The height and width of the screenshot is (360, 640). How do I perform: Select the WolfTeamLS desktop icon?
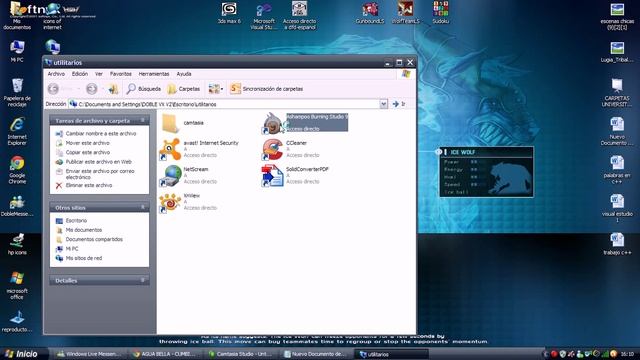405,13
